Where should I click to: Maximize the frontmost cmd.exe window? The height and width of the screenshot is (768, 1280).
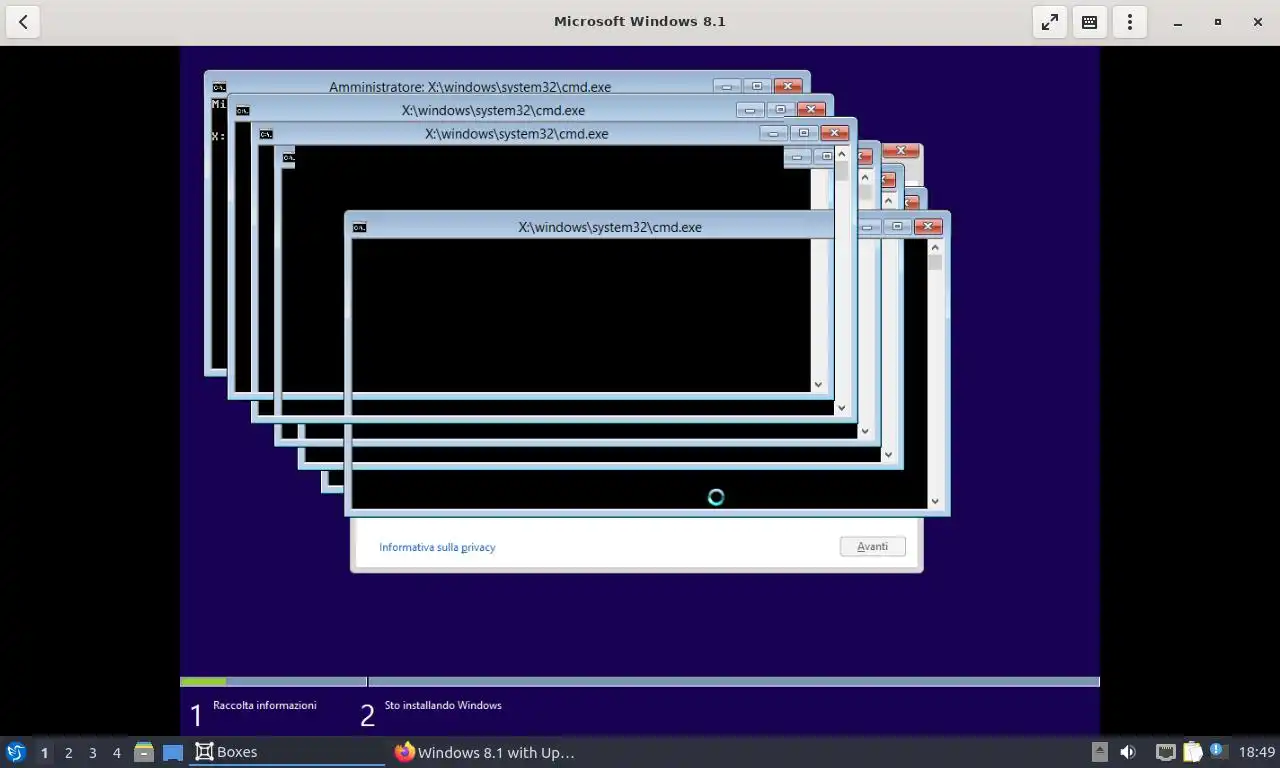(897, 226)
